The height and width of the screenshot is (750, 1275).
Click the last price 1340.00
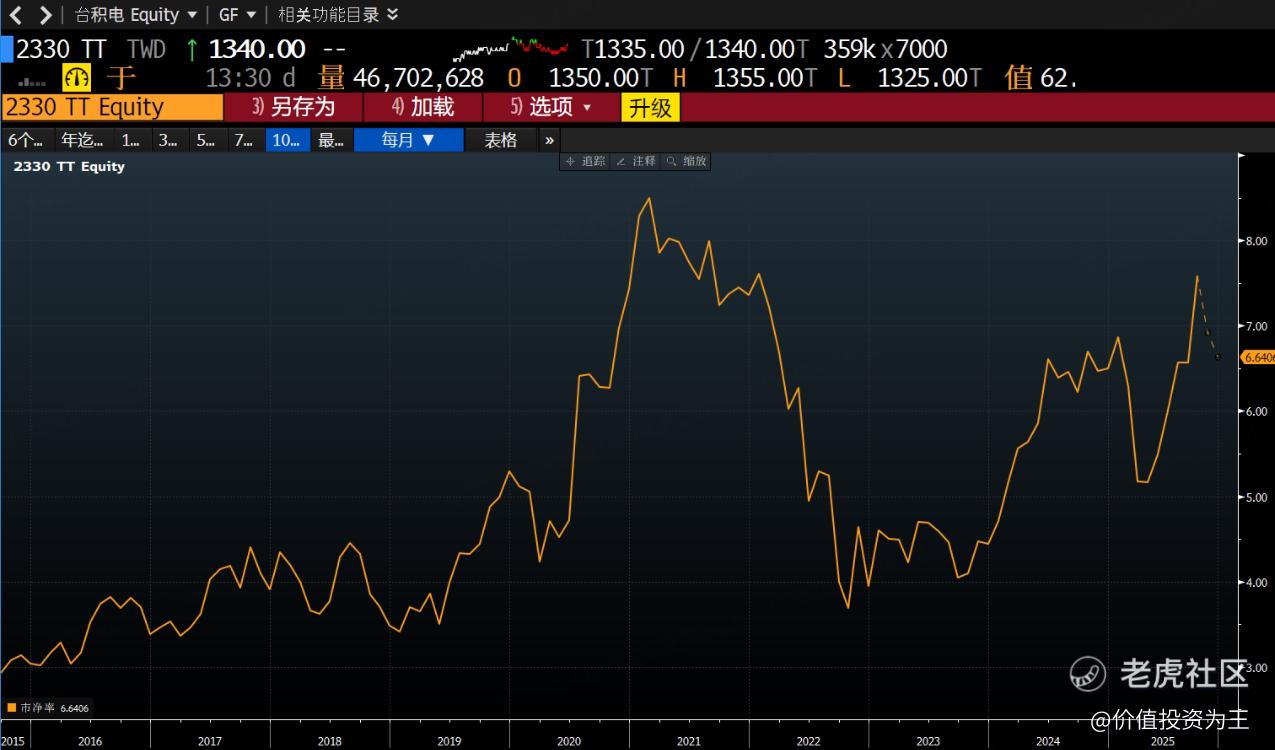(x=257, y=48)
